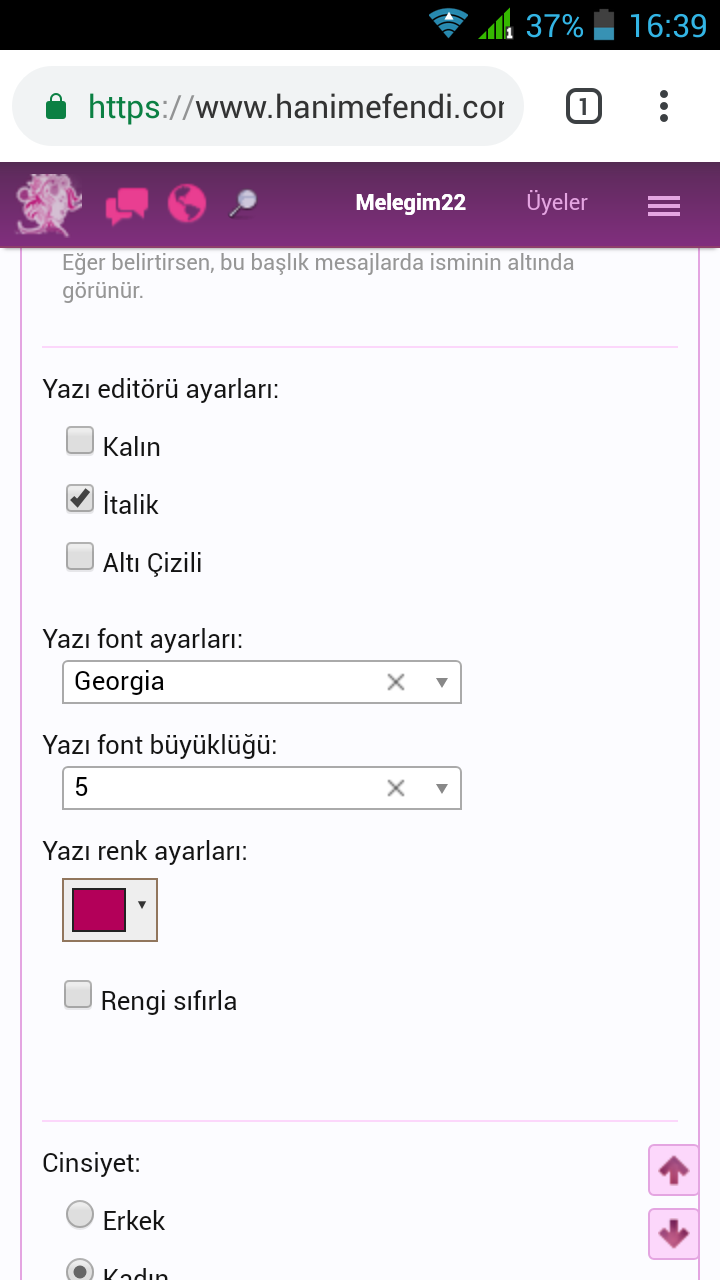Open the hamburger menu icon
The width and height of the screenshot is (720, 1280).
664,205
